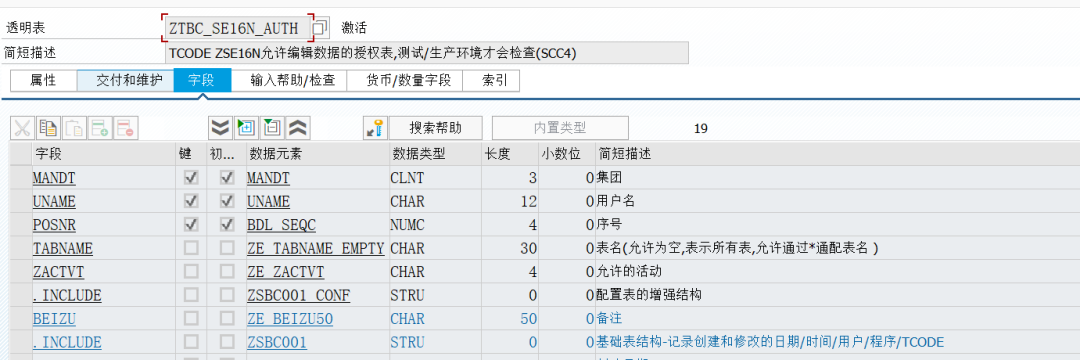Click the 小数位 column header

[567, 154]
